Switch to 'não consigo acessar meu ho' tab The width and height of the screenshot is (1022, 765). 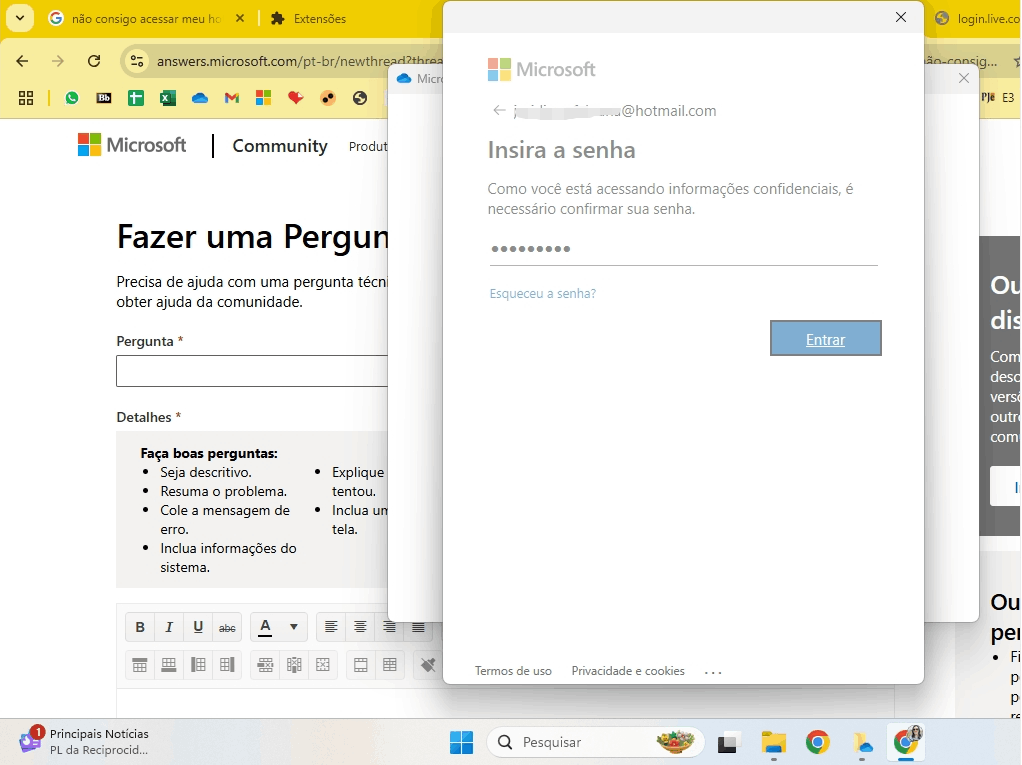(x=145, y=19)
